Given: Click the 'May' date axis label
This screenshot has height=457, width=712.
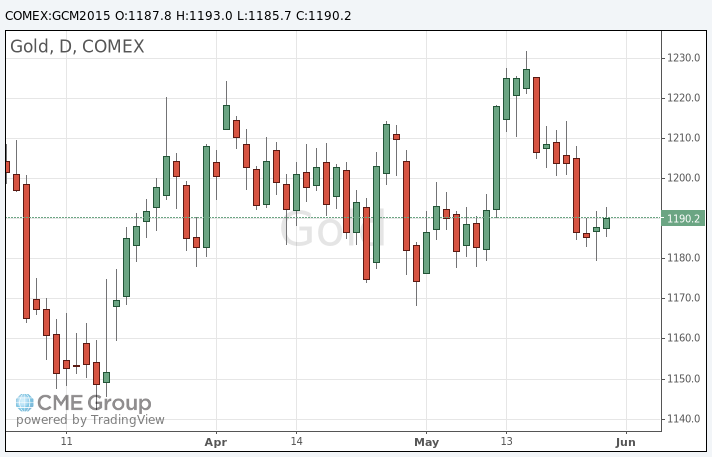Looking at the screenshot, I should coord(426,442).
